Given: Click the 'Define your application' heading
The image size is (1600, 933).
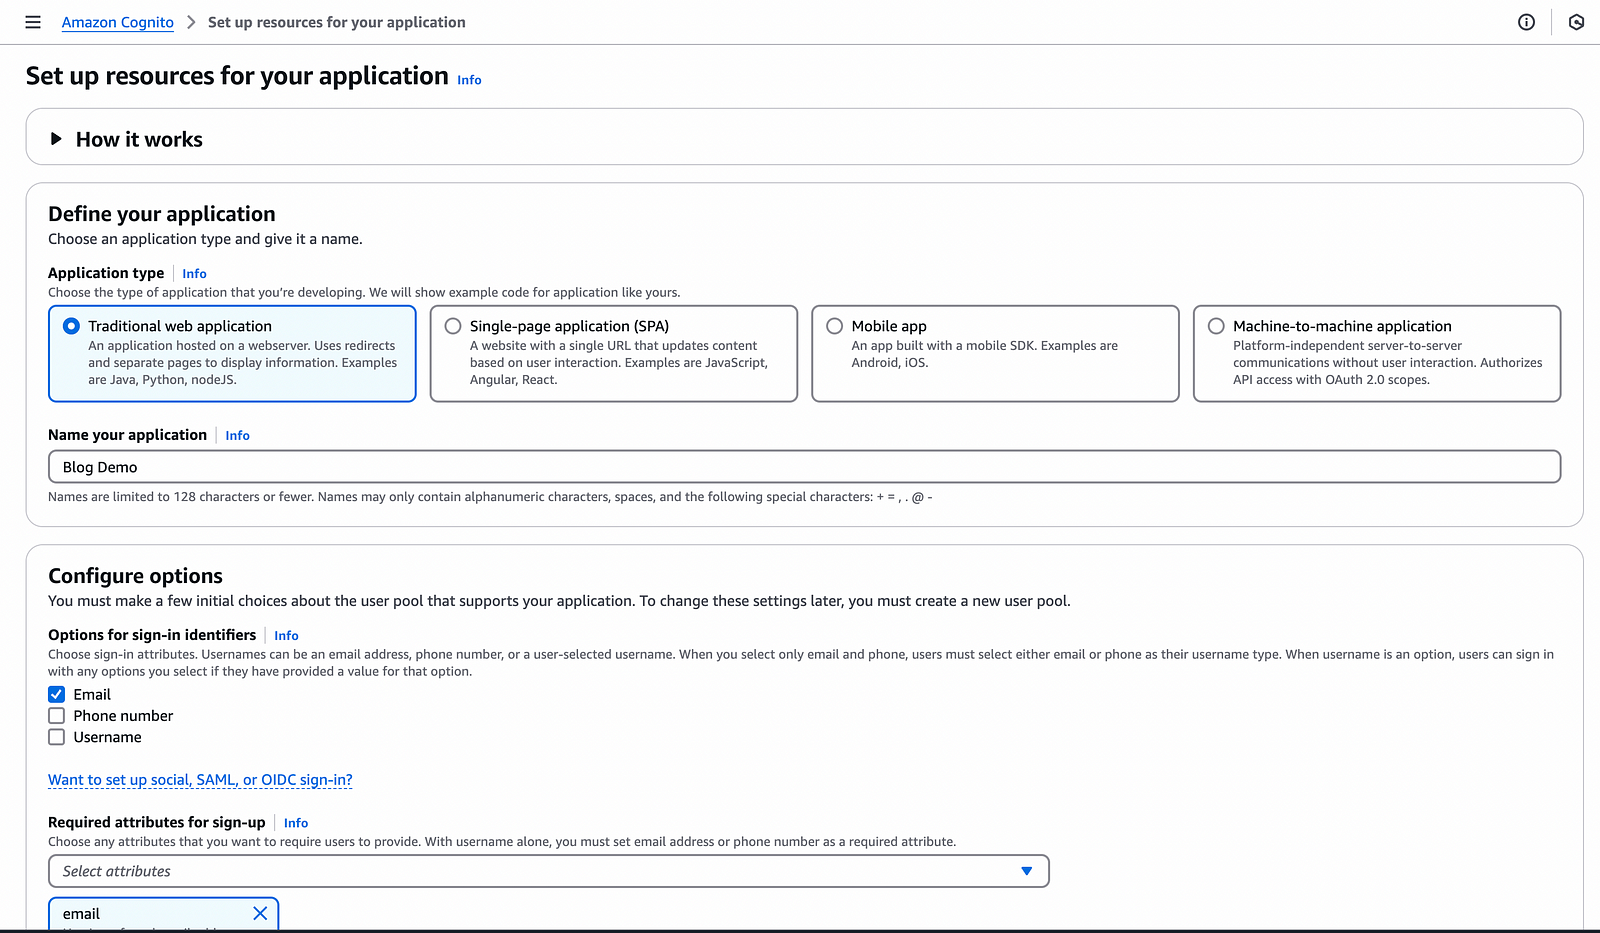Looking at the screenshot, I should click(162, 214).
